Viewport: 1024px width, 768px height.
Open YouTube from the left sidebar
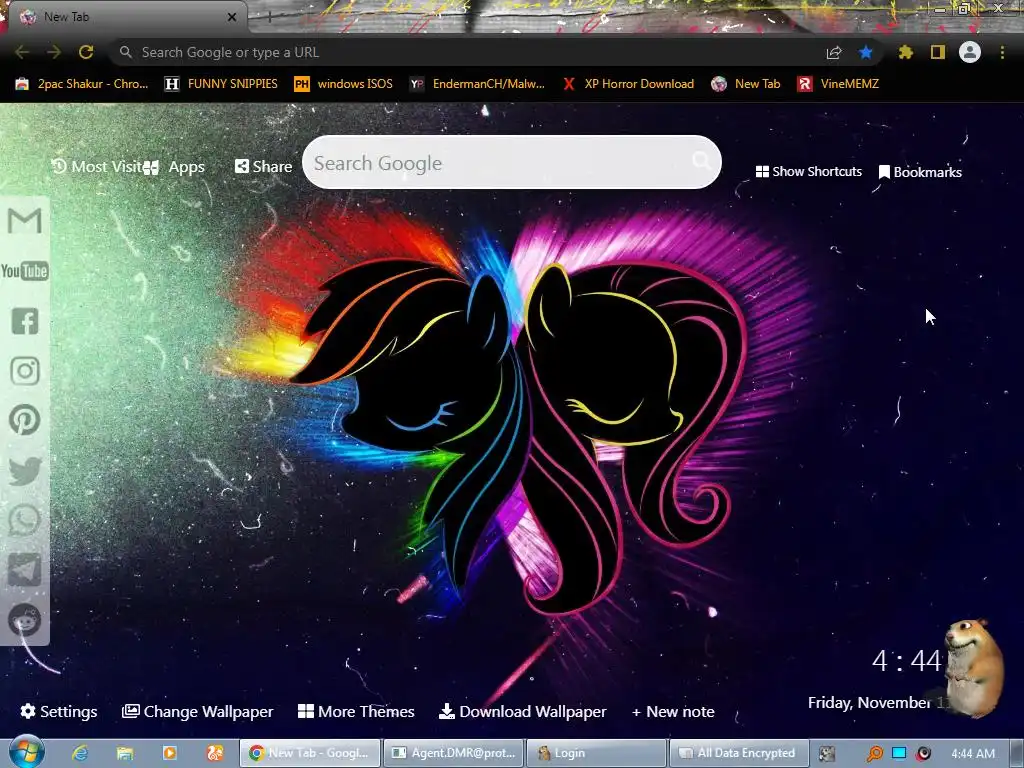(25, 271)
